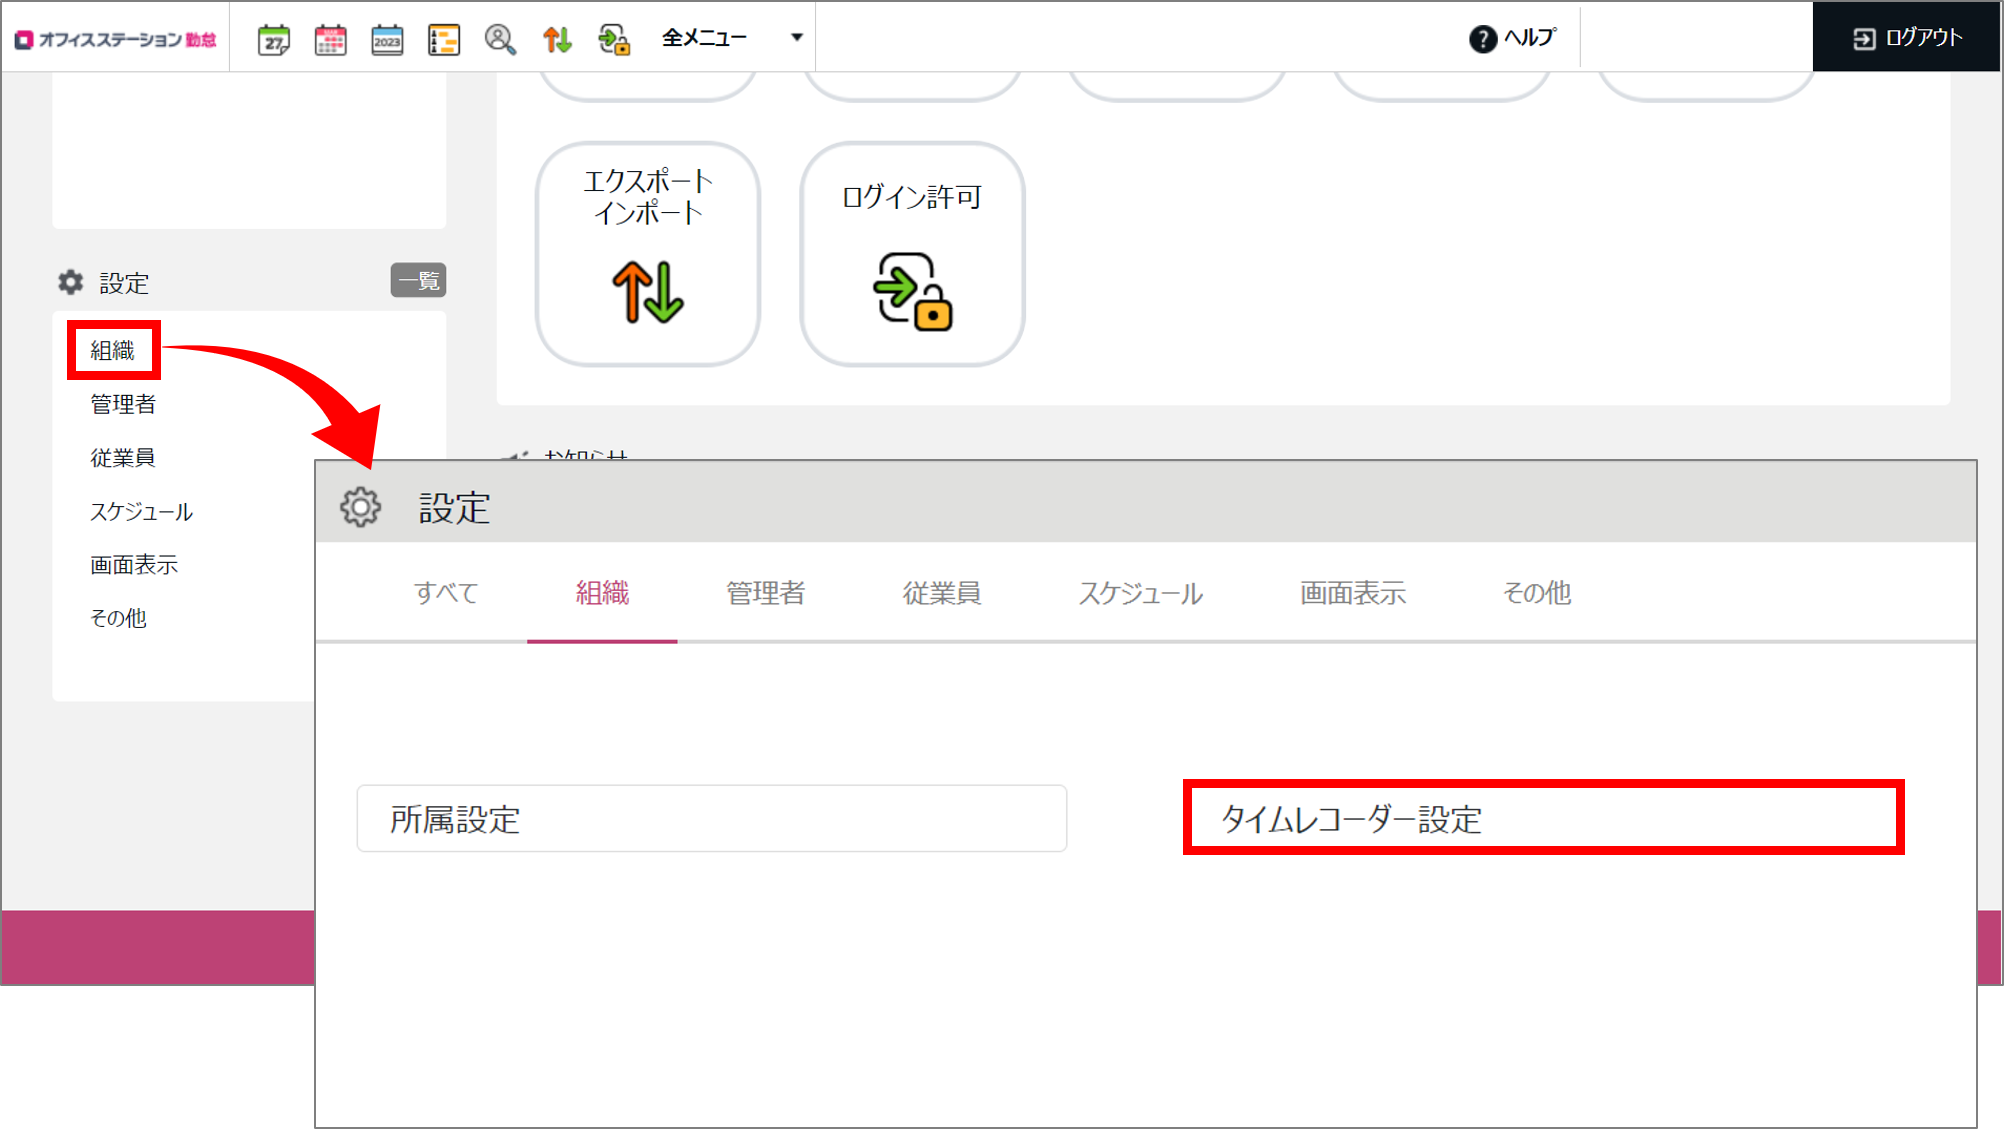Open the orange list view toolbar icon
This screenshot has width=2004, height=1129.
tap(443, 39)
